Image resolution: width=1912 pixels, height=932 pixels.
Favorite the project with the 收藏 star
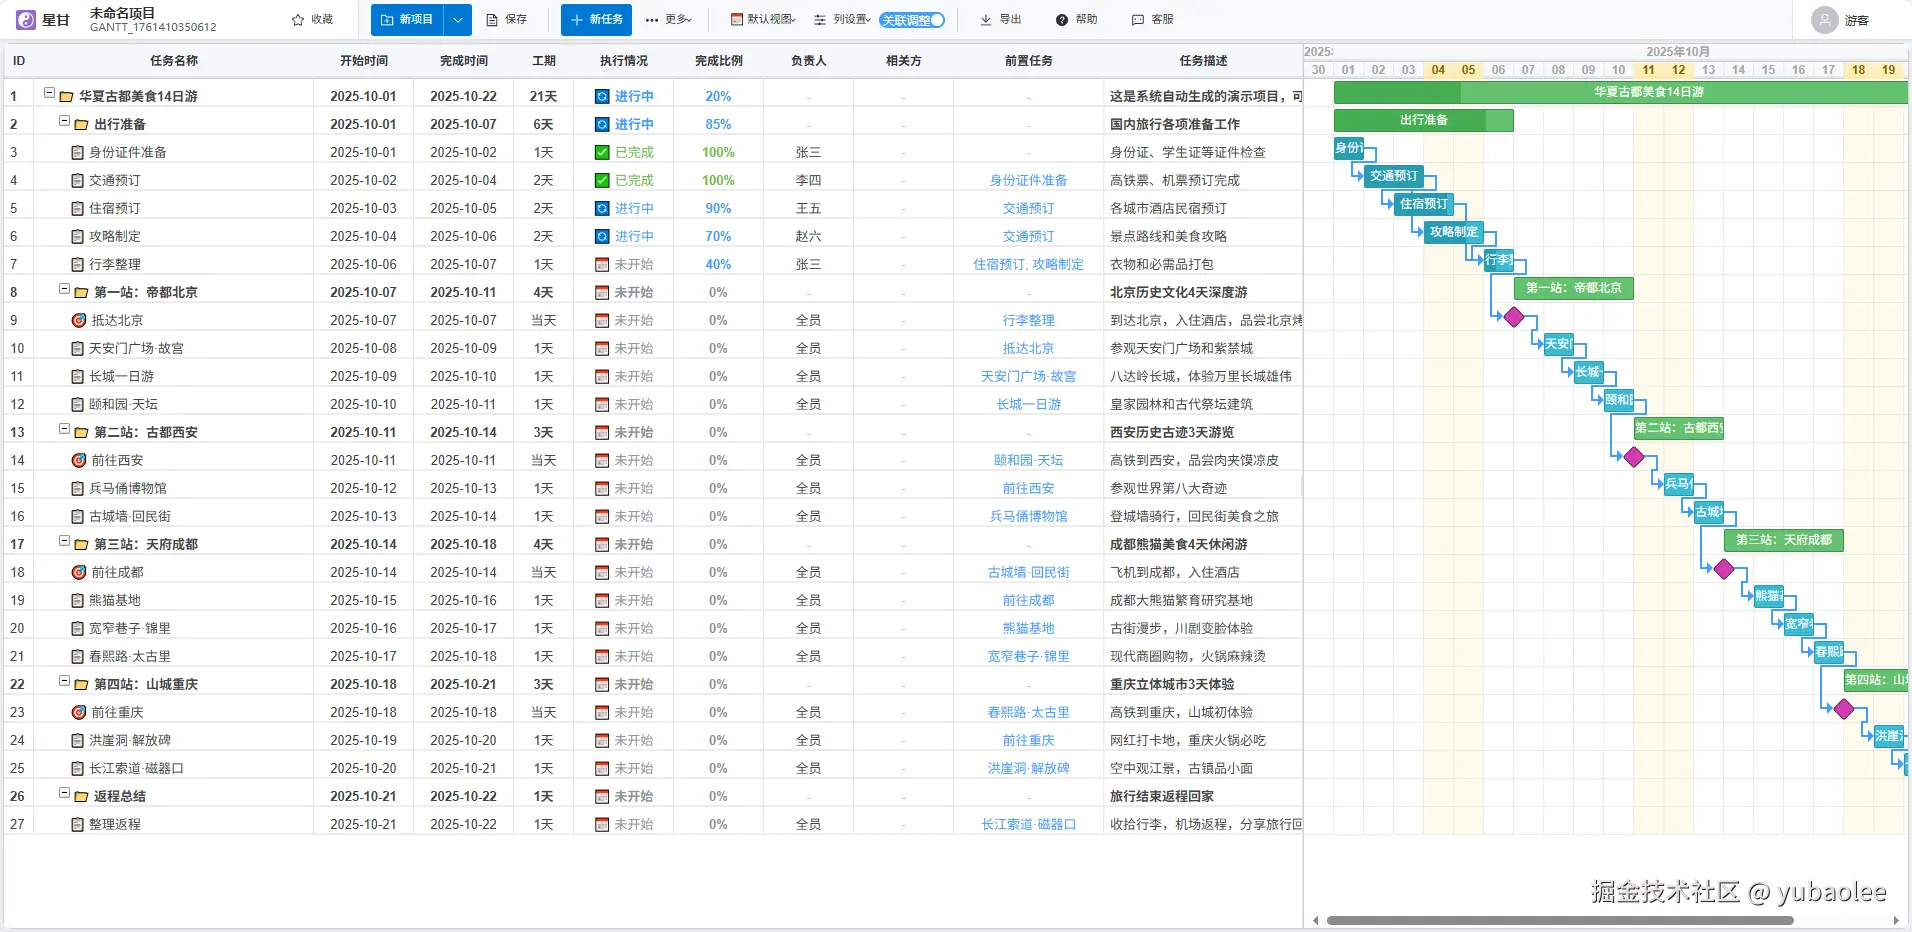tap(312, 20)
